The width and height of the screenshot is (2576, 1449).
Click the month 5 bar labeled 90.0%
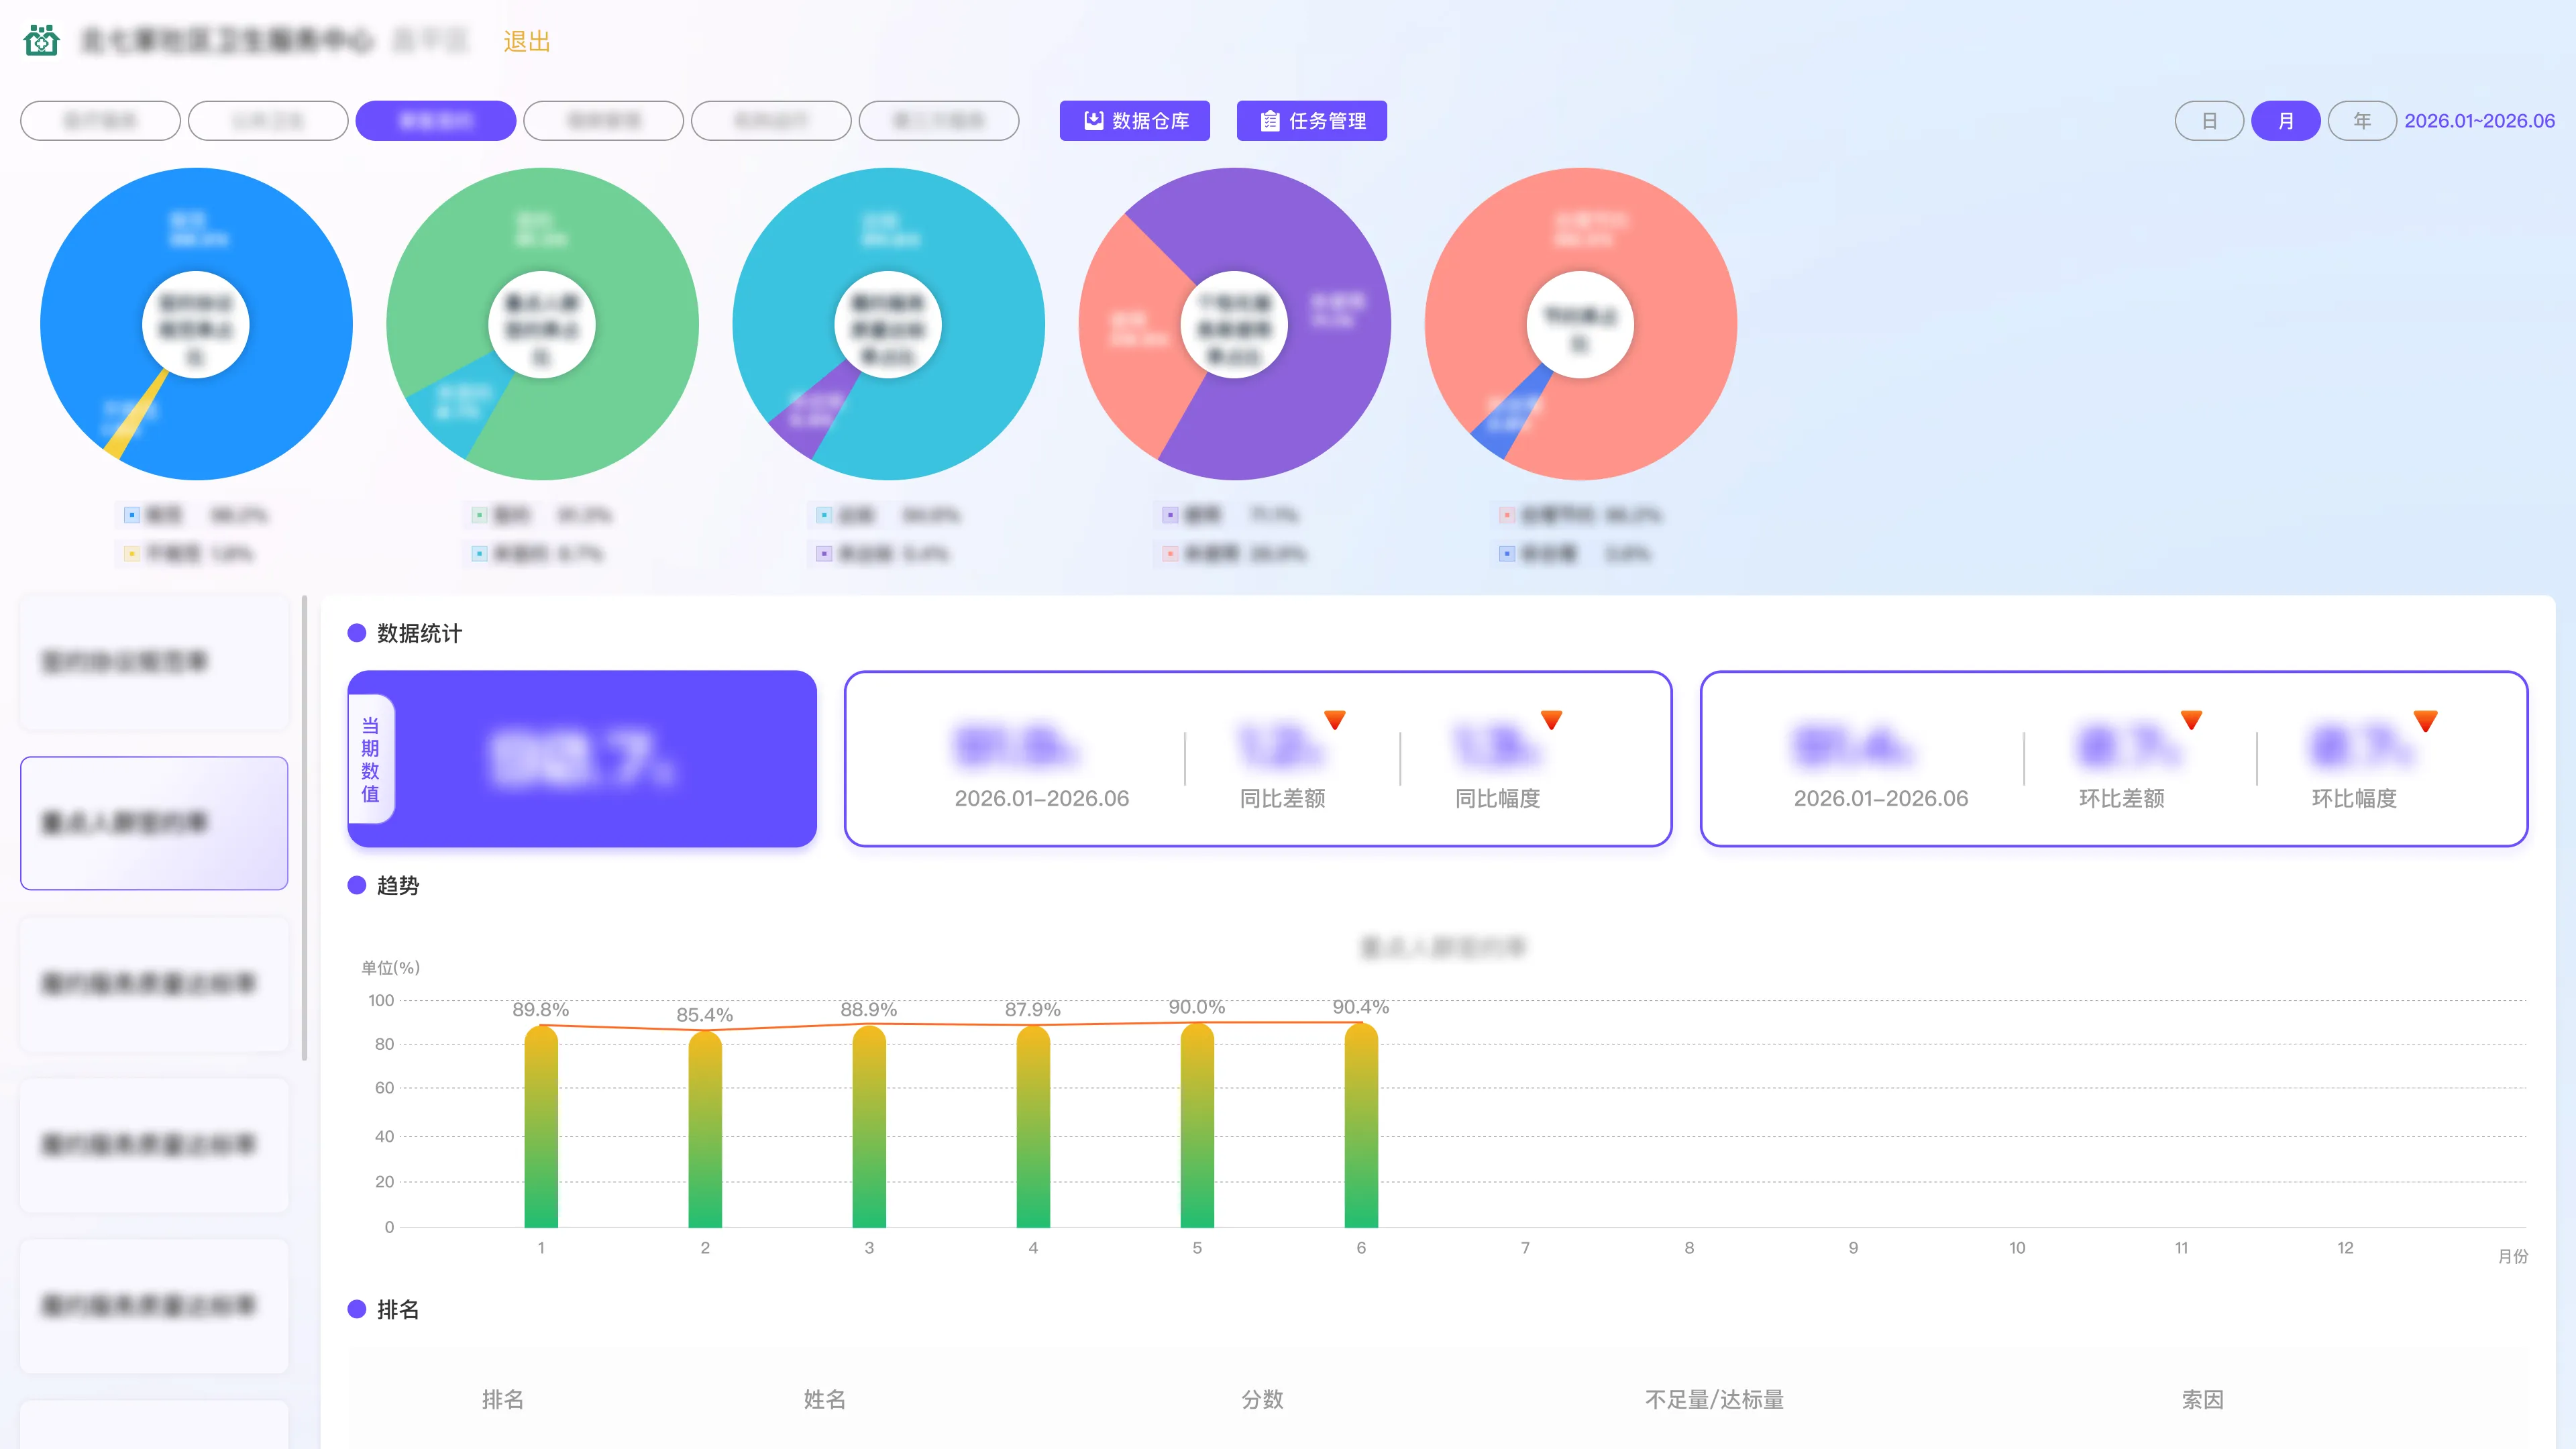click(x=1197, y=1125)
